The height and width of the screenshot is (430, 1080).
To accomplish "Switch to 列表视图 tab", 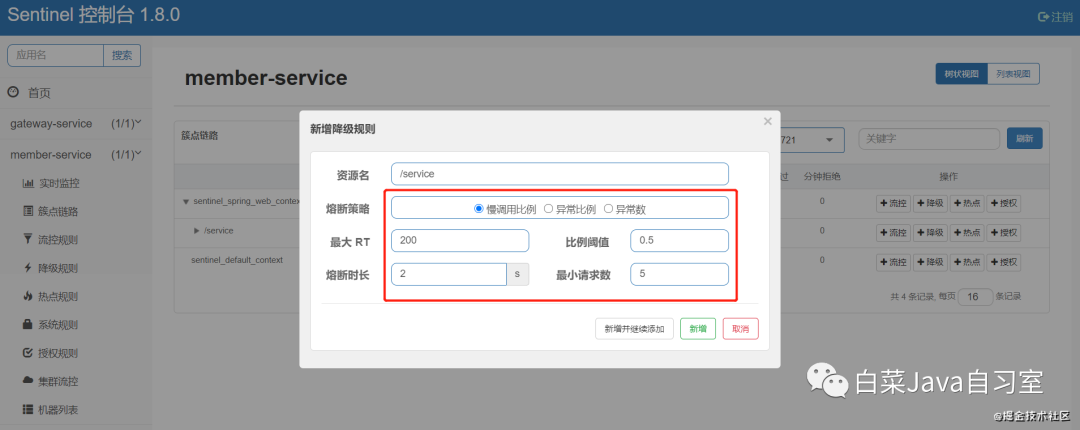I will pyautogui.click(x=1013, y=74).
